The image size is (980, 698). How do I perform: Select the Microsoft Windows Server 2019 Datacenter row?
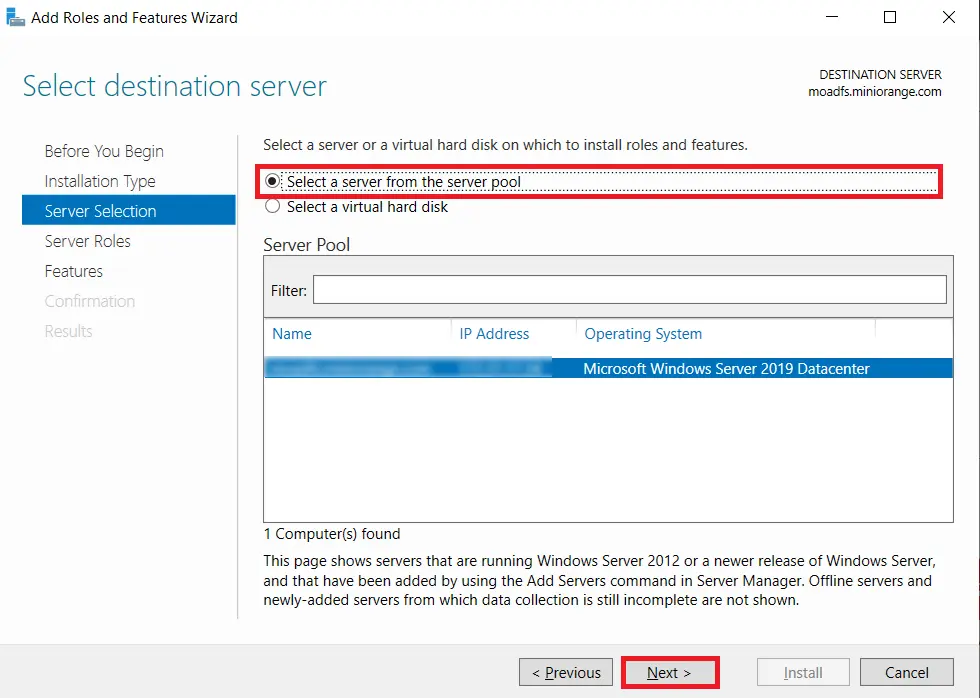point(608,368)
